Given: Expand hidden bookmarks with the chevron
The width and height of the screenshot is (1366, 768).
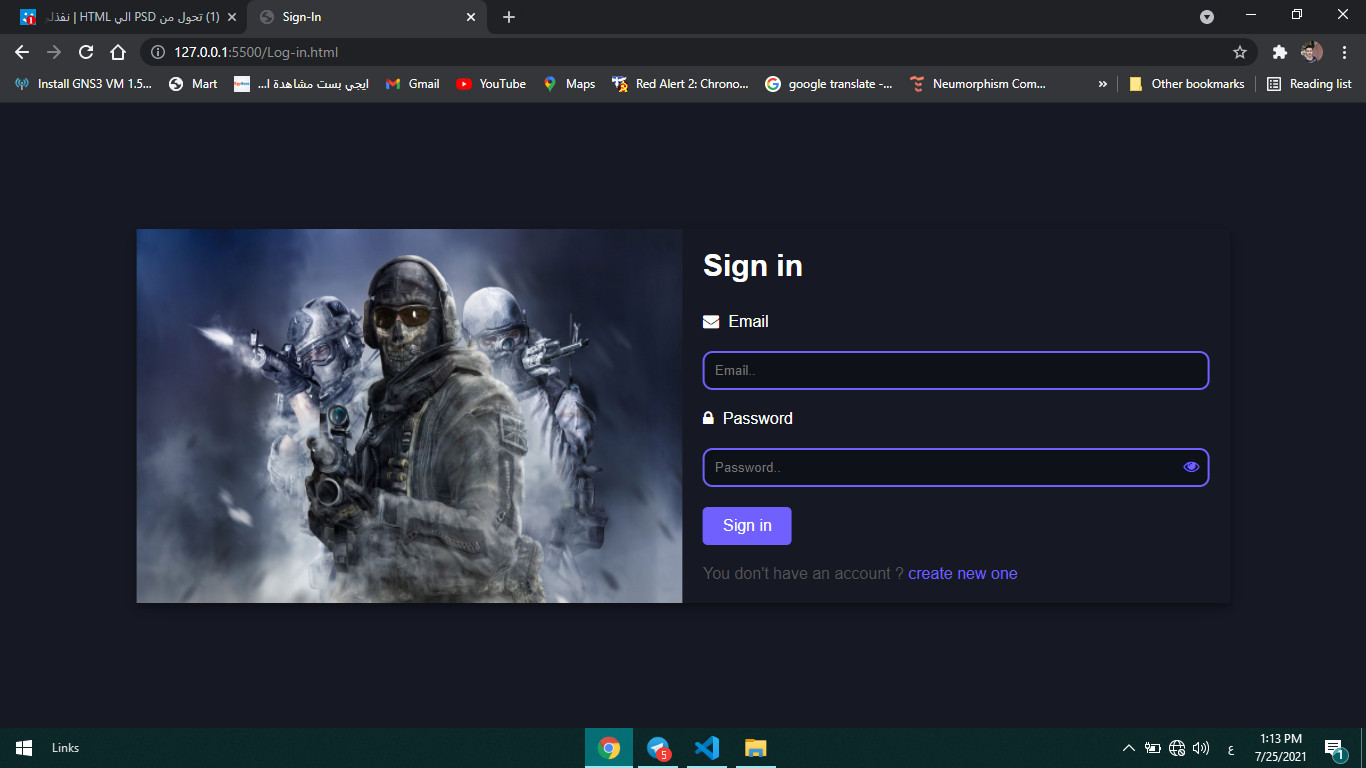Looking at the screenshot, I should [1103, 84].
